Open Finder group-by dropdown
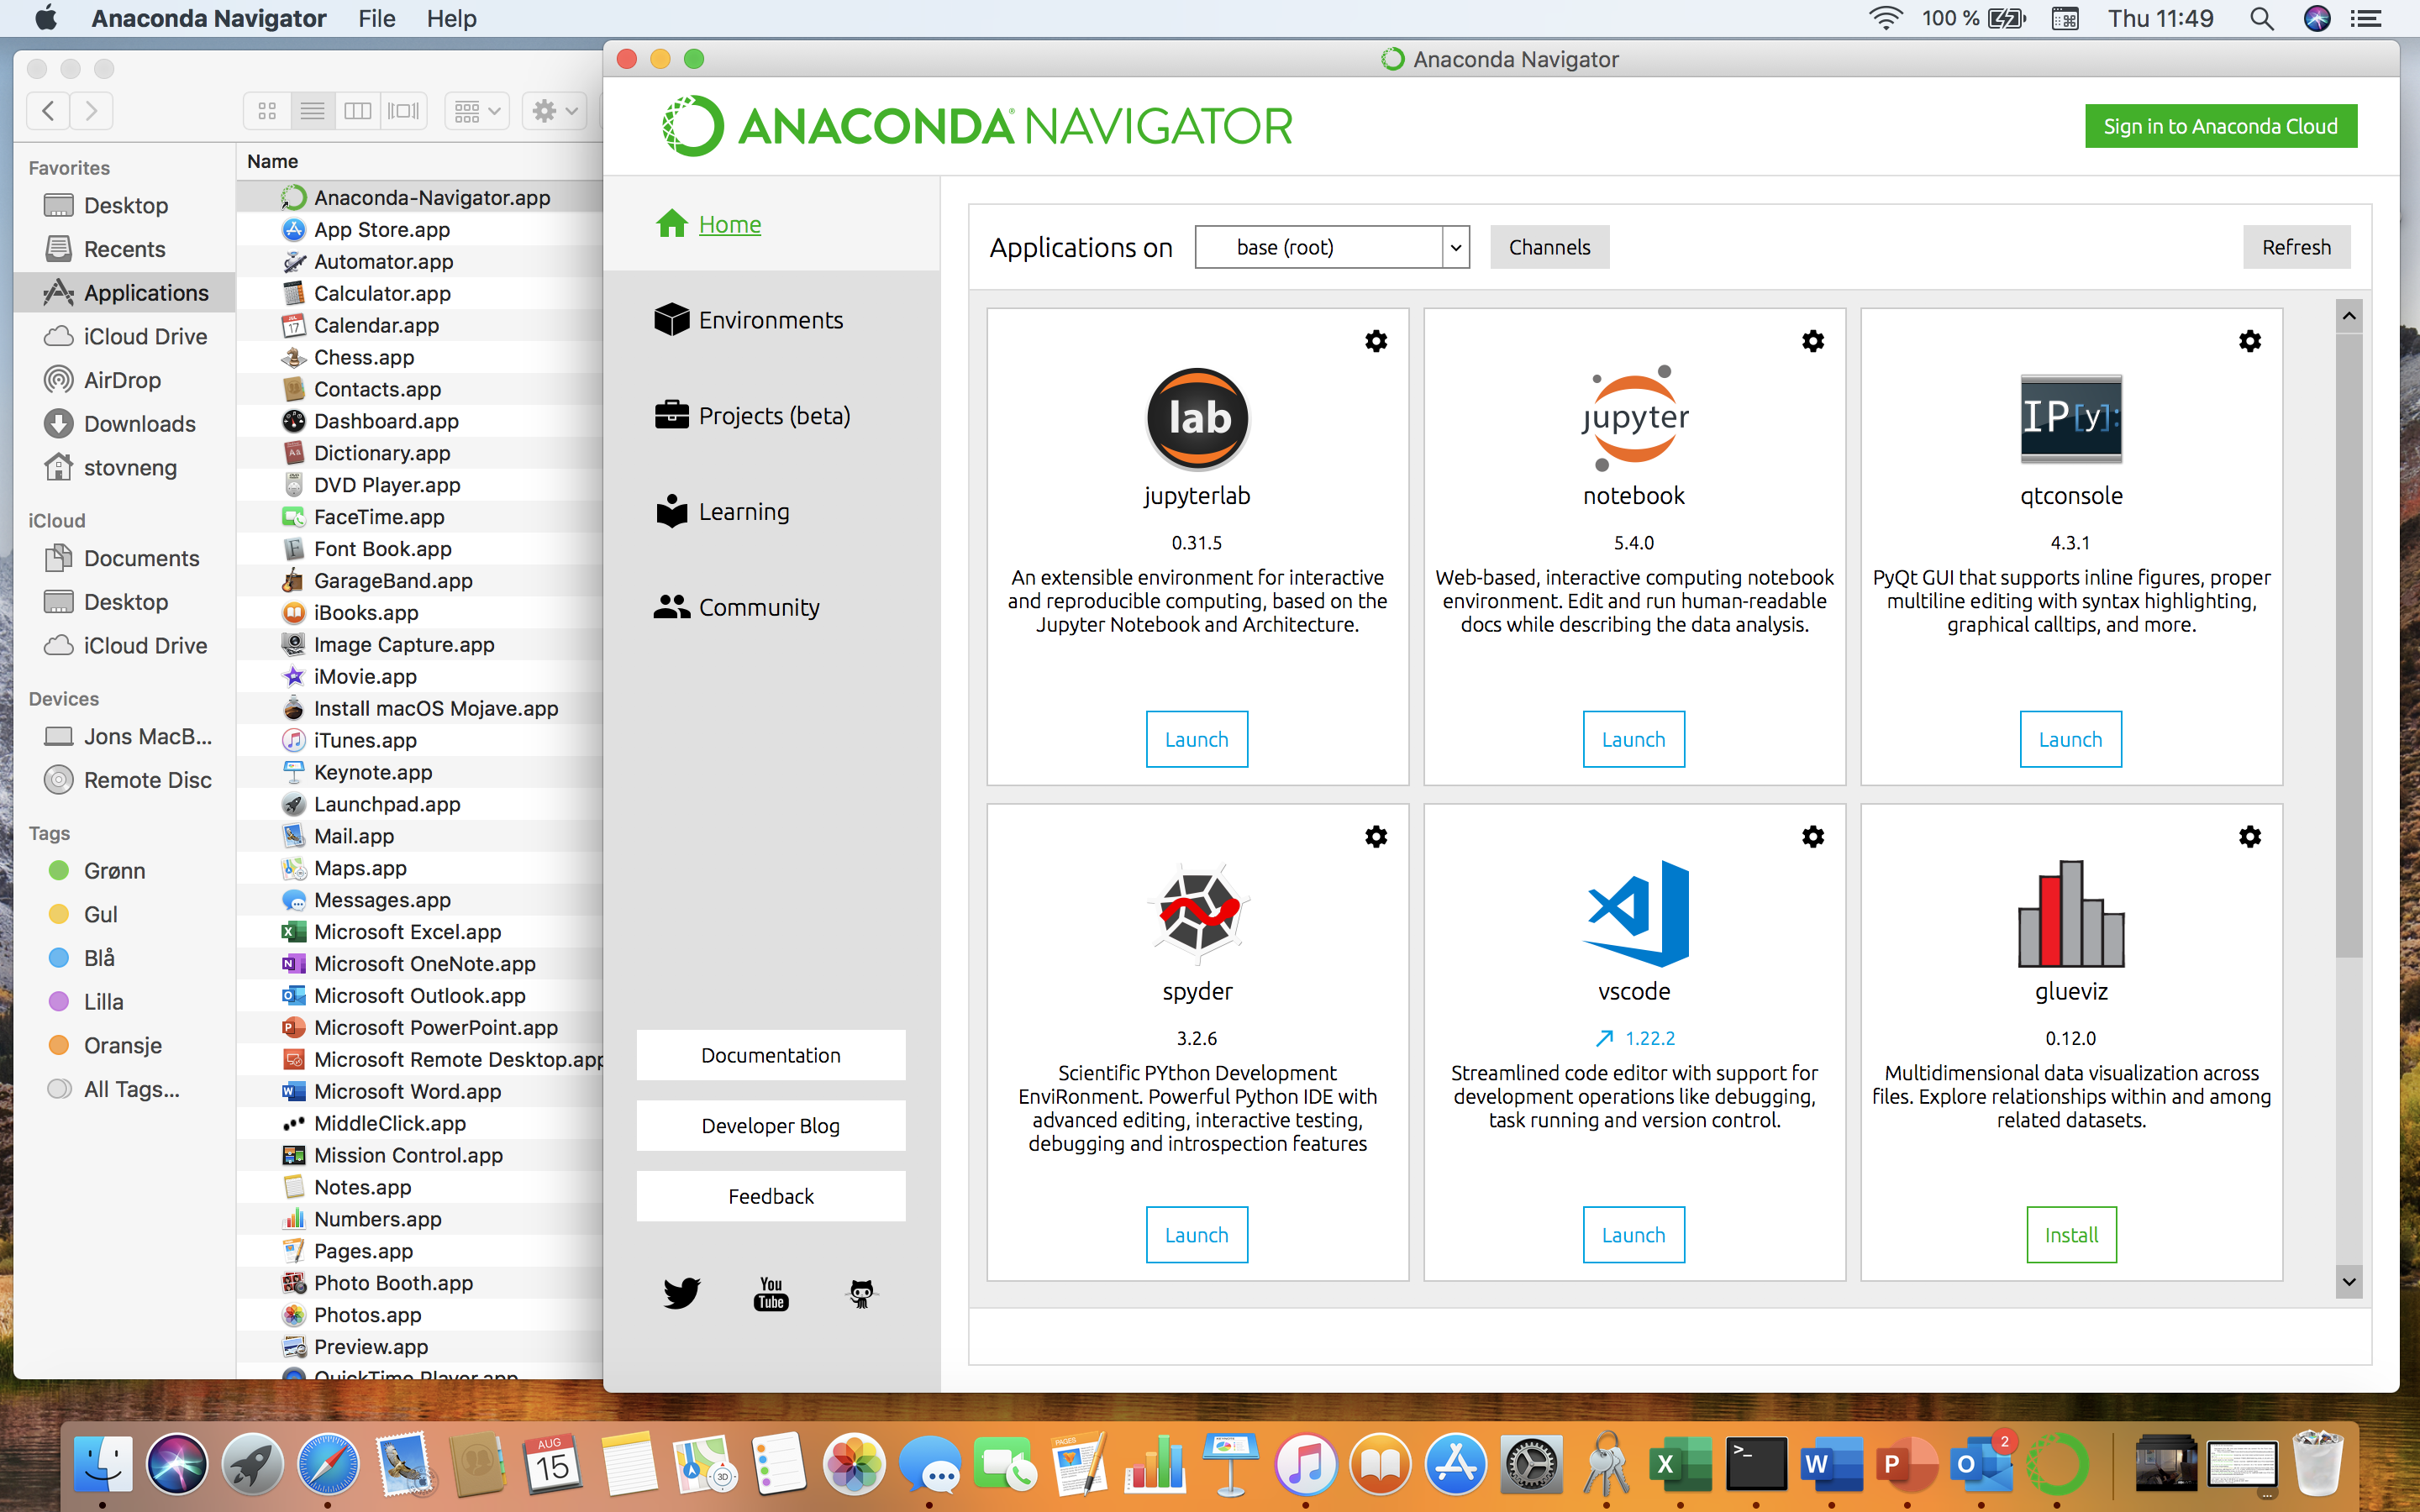 [x=477, y=110]
